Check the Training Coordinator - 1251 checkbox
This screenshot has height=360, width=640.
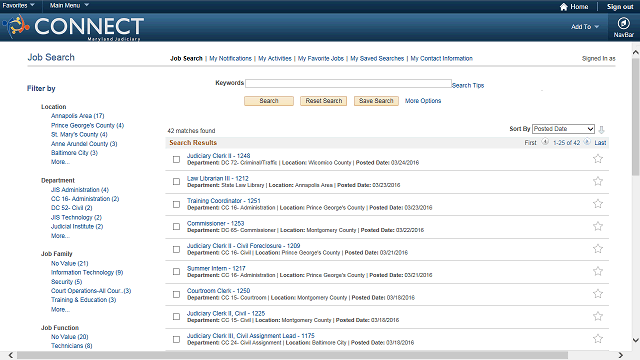(176, 204)
